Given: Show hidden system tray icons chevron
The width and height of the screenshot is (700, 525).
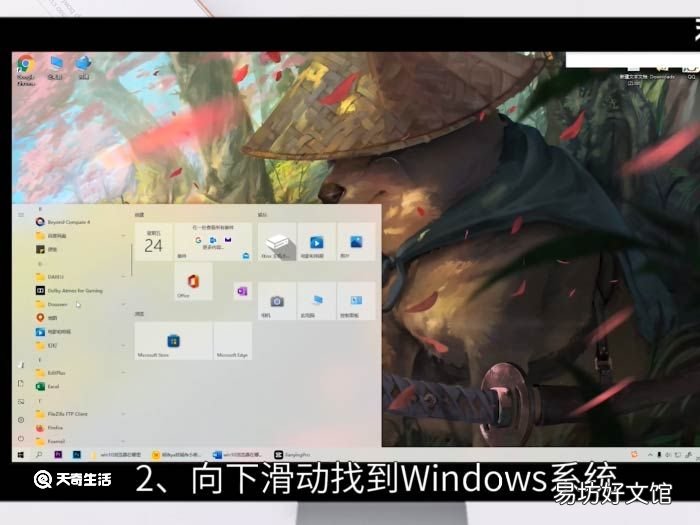Looking at the screenshot, I should [650, 455].
